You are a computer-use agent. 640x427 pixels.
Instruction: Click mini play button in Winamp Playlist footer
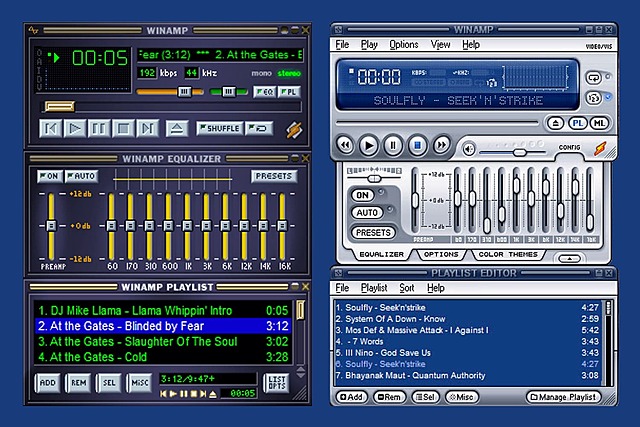(x=173, y=394)
